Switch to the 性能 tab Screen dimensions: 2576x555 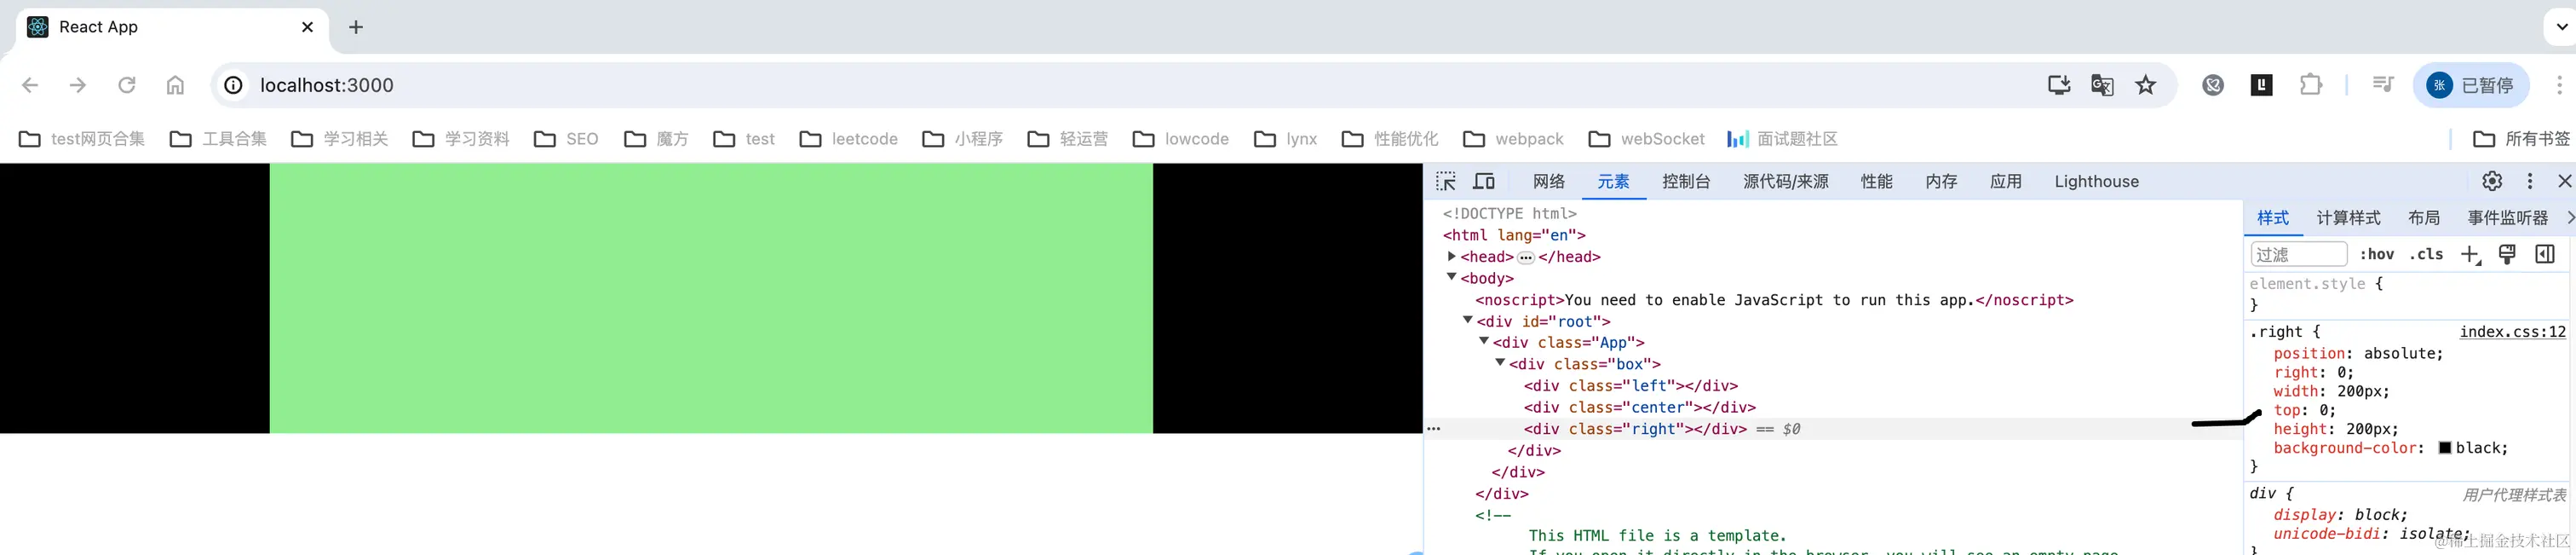pos(1876,181)
